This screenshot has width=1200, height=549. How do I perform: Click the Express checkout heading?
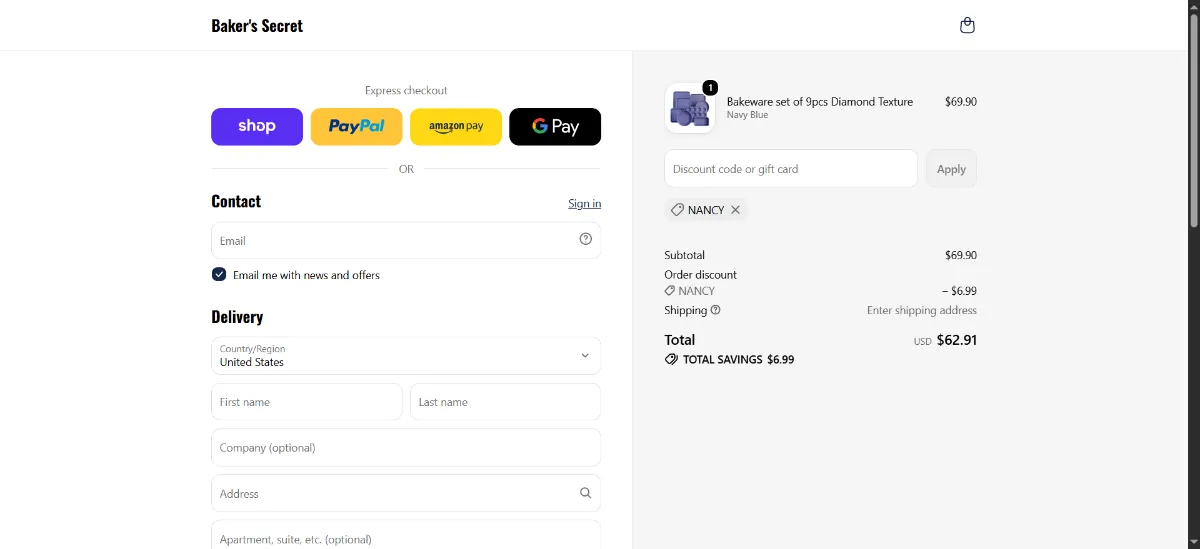(x=406, y=90)
